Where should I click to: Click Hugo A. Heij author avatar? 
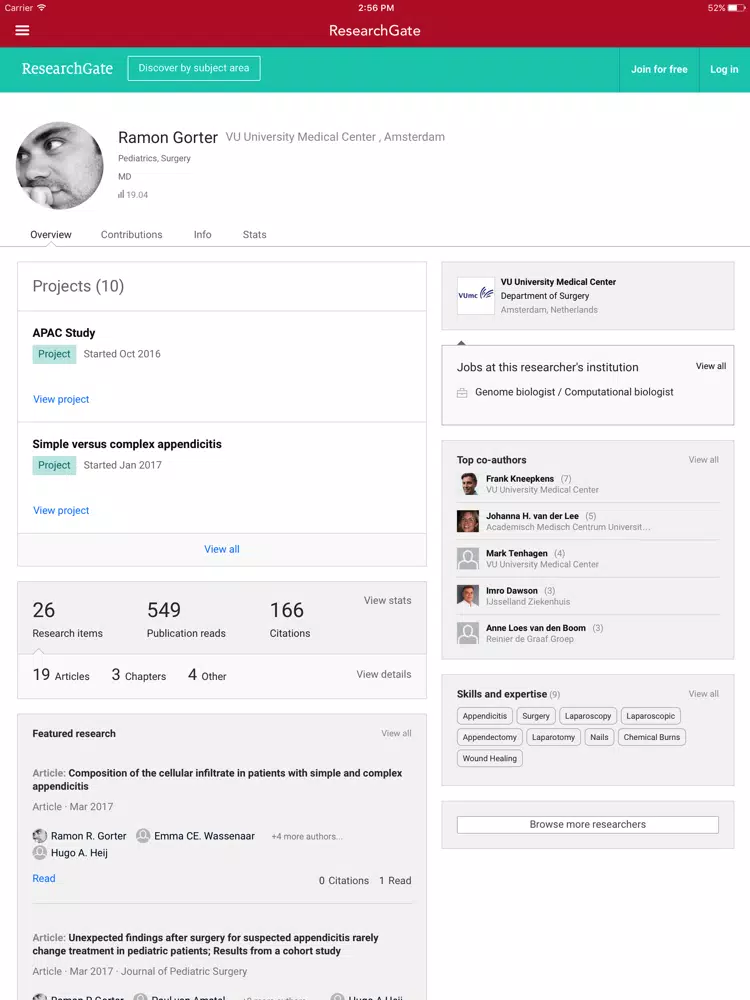(x=40, y=853)
